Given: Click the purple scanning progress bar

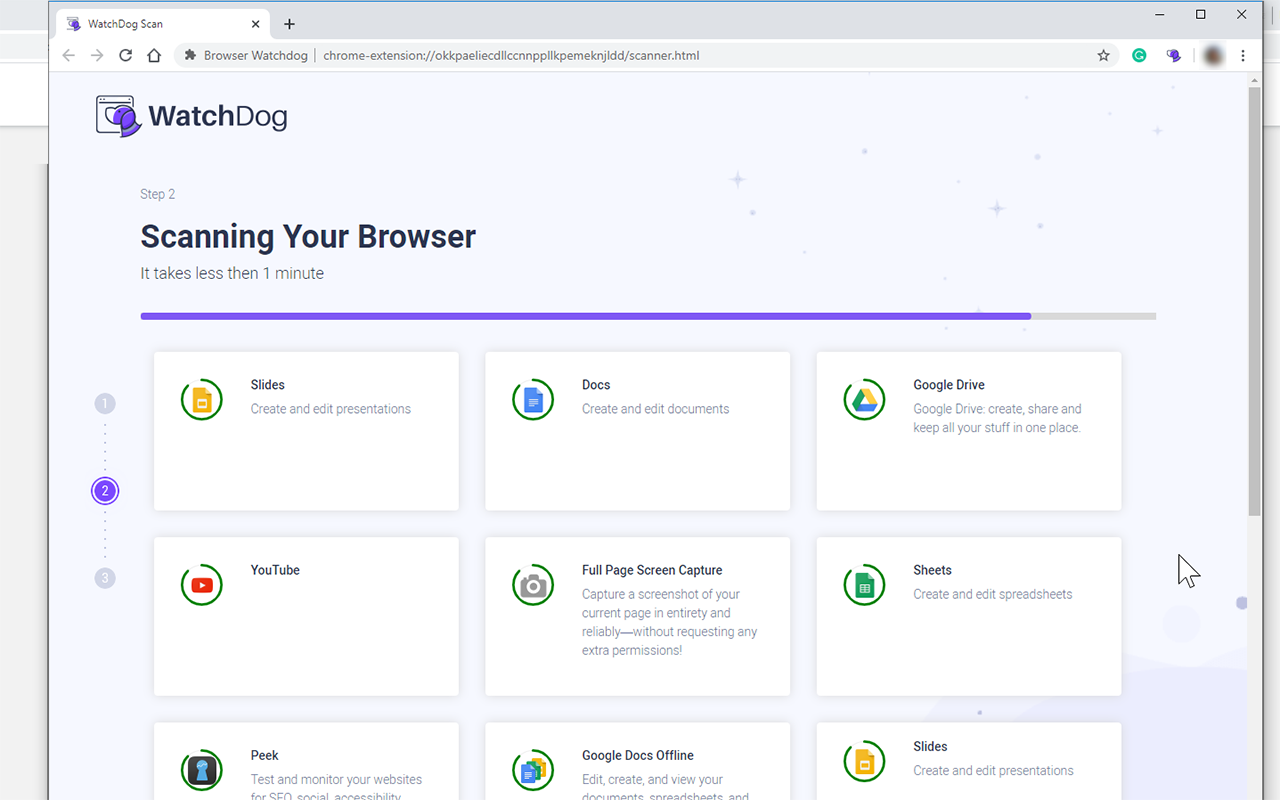Looking at the screenshot, I should [x=585, y=315].
